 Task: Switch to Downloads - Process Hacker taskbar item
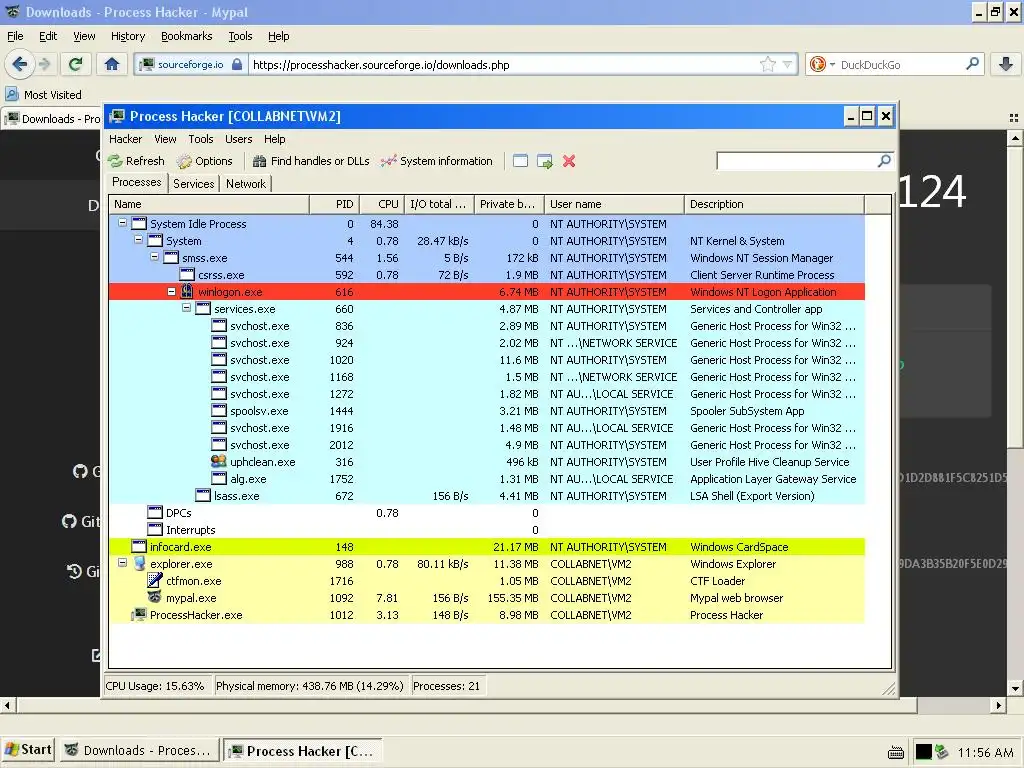pyautogui.click(x=138, y=751)
